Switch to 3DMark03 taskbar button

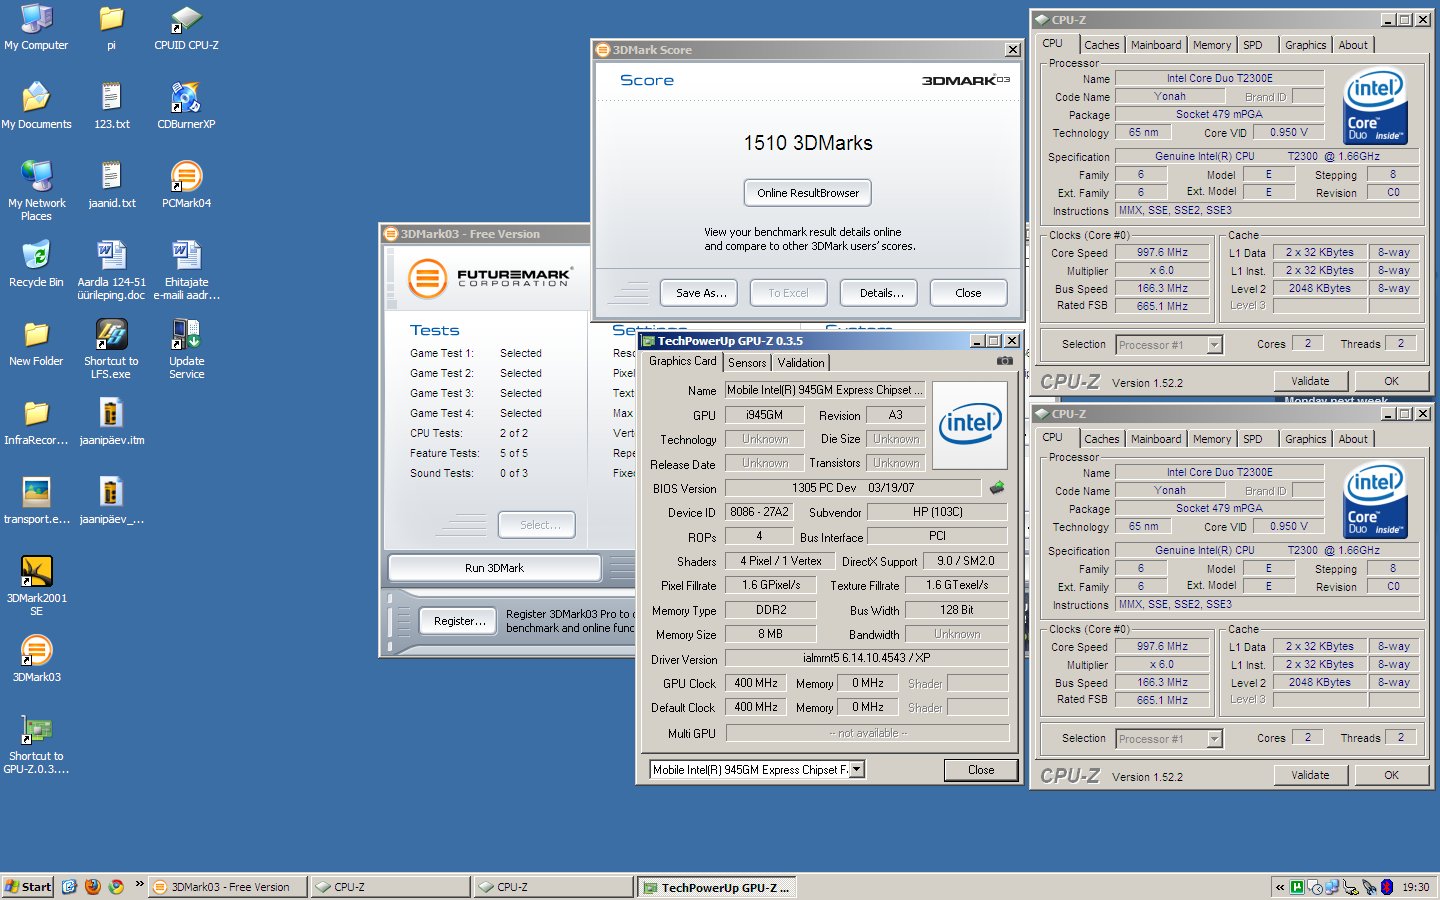click(228, 887)
